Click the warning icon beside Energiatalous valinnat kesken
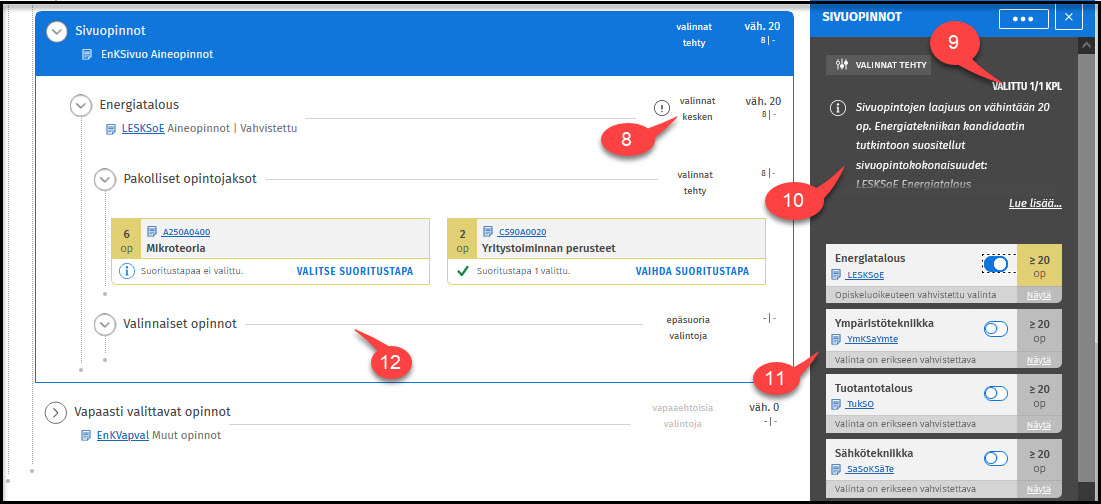 point(661,108)
